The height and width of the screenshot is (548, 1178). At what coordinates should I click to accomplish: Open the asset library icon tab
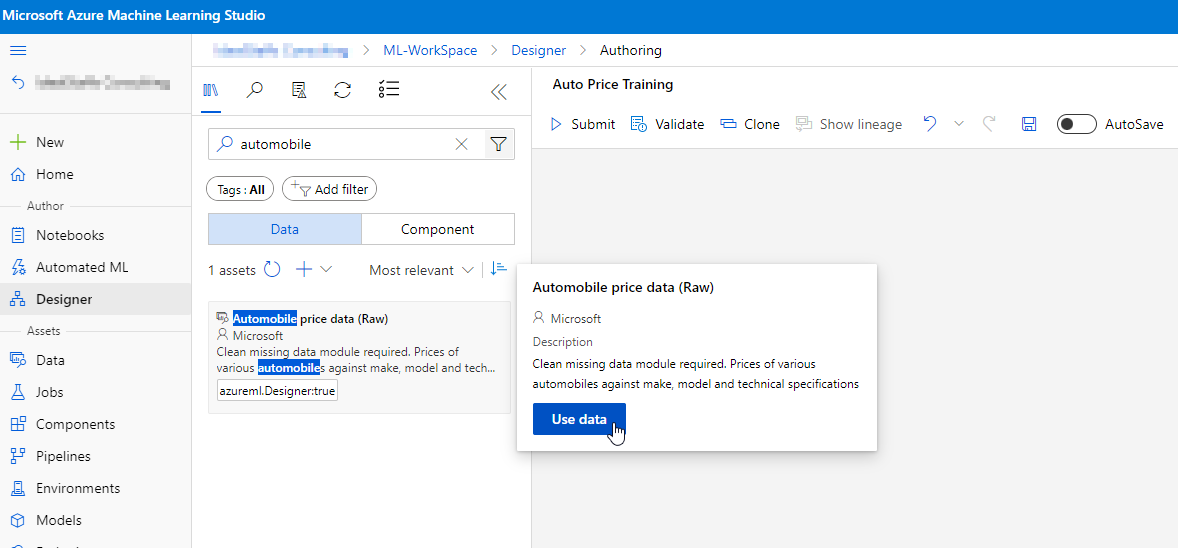(x=210, y=90)
